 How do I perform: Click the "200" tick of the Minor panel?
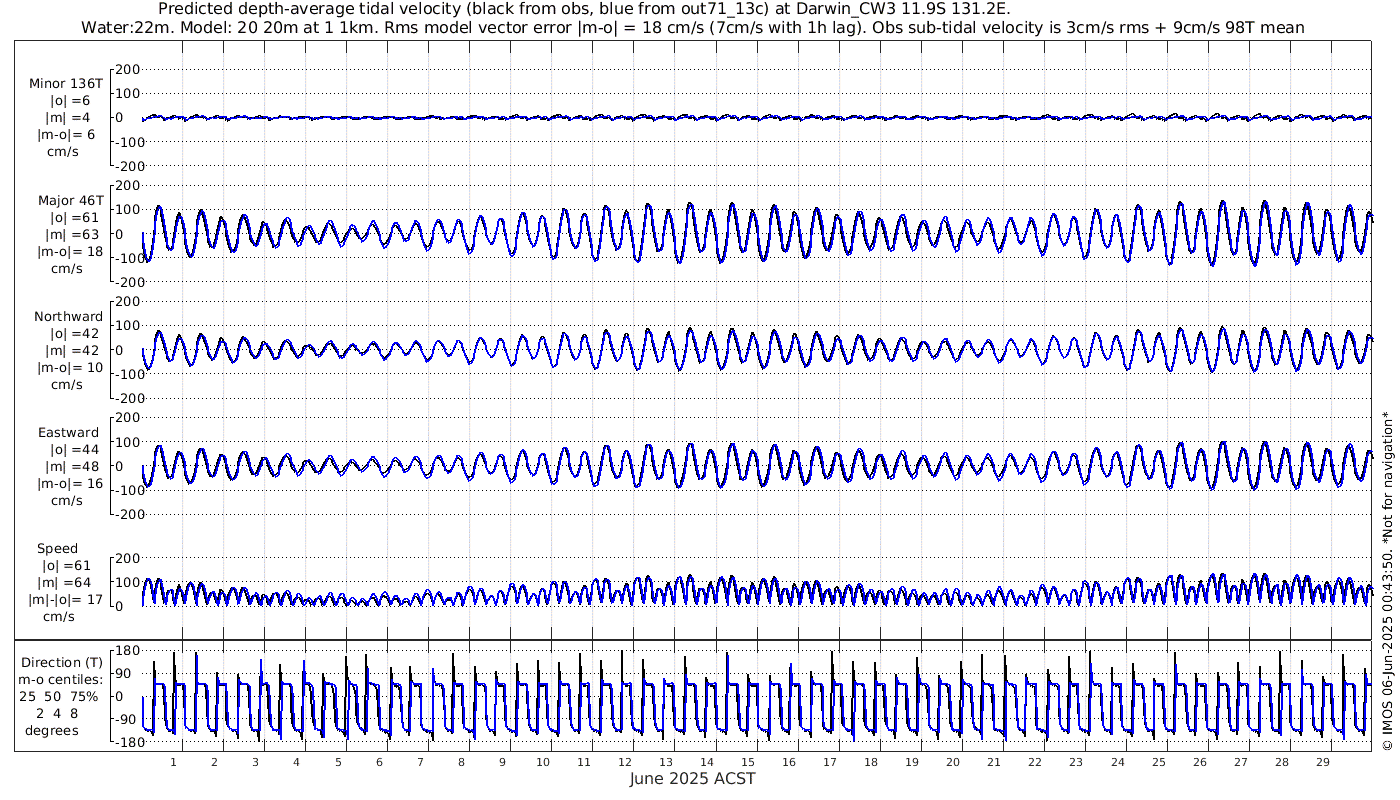[x=127, y=69]
